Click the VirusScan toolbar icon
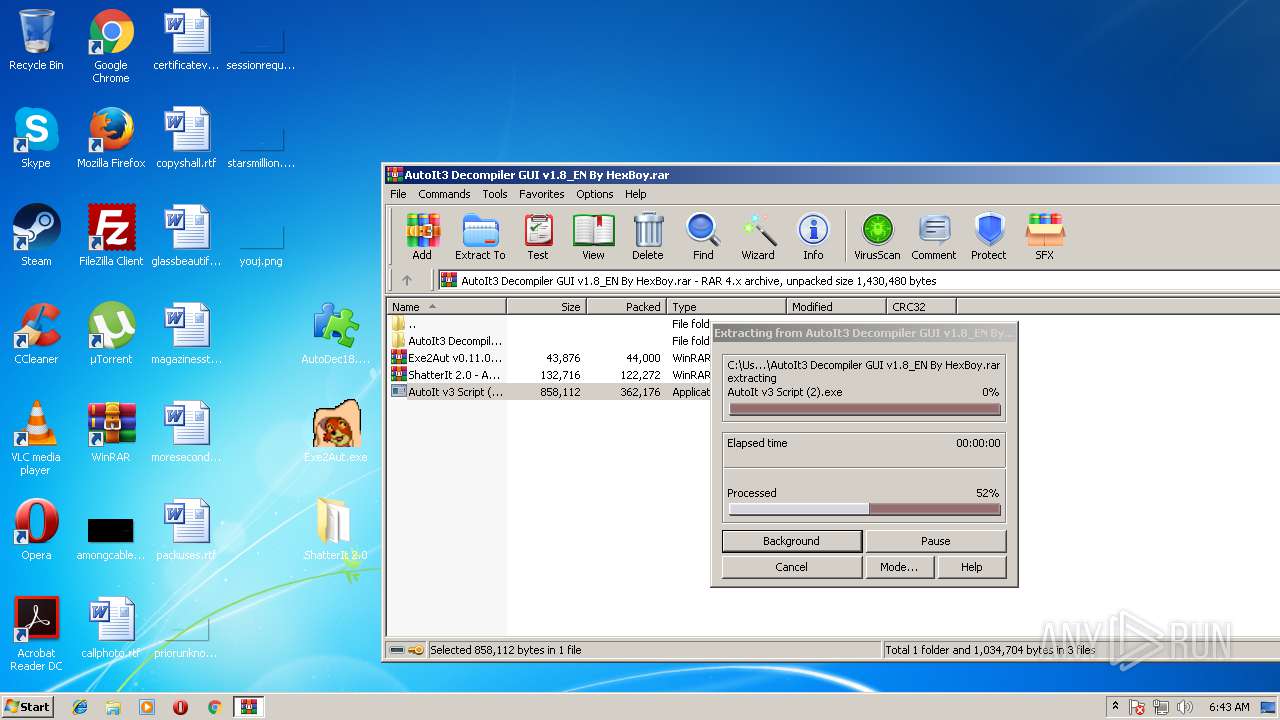This screenshot has height=720, width=1280. click(x=877, y=237)
